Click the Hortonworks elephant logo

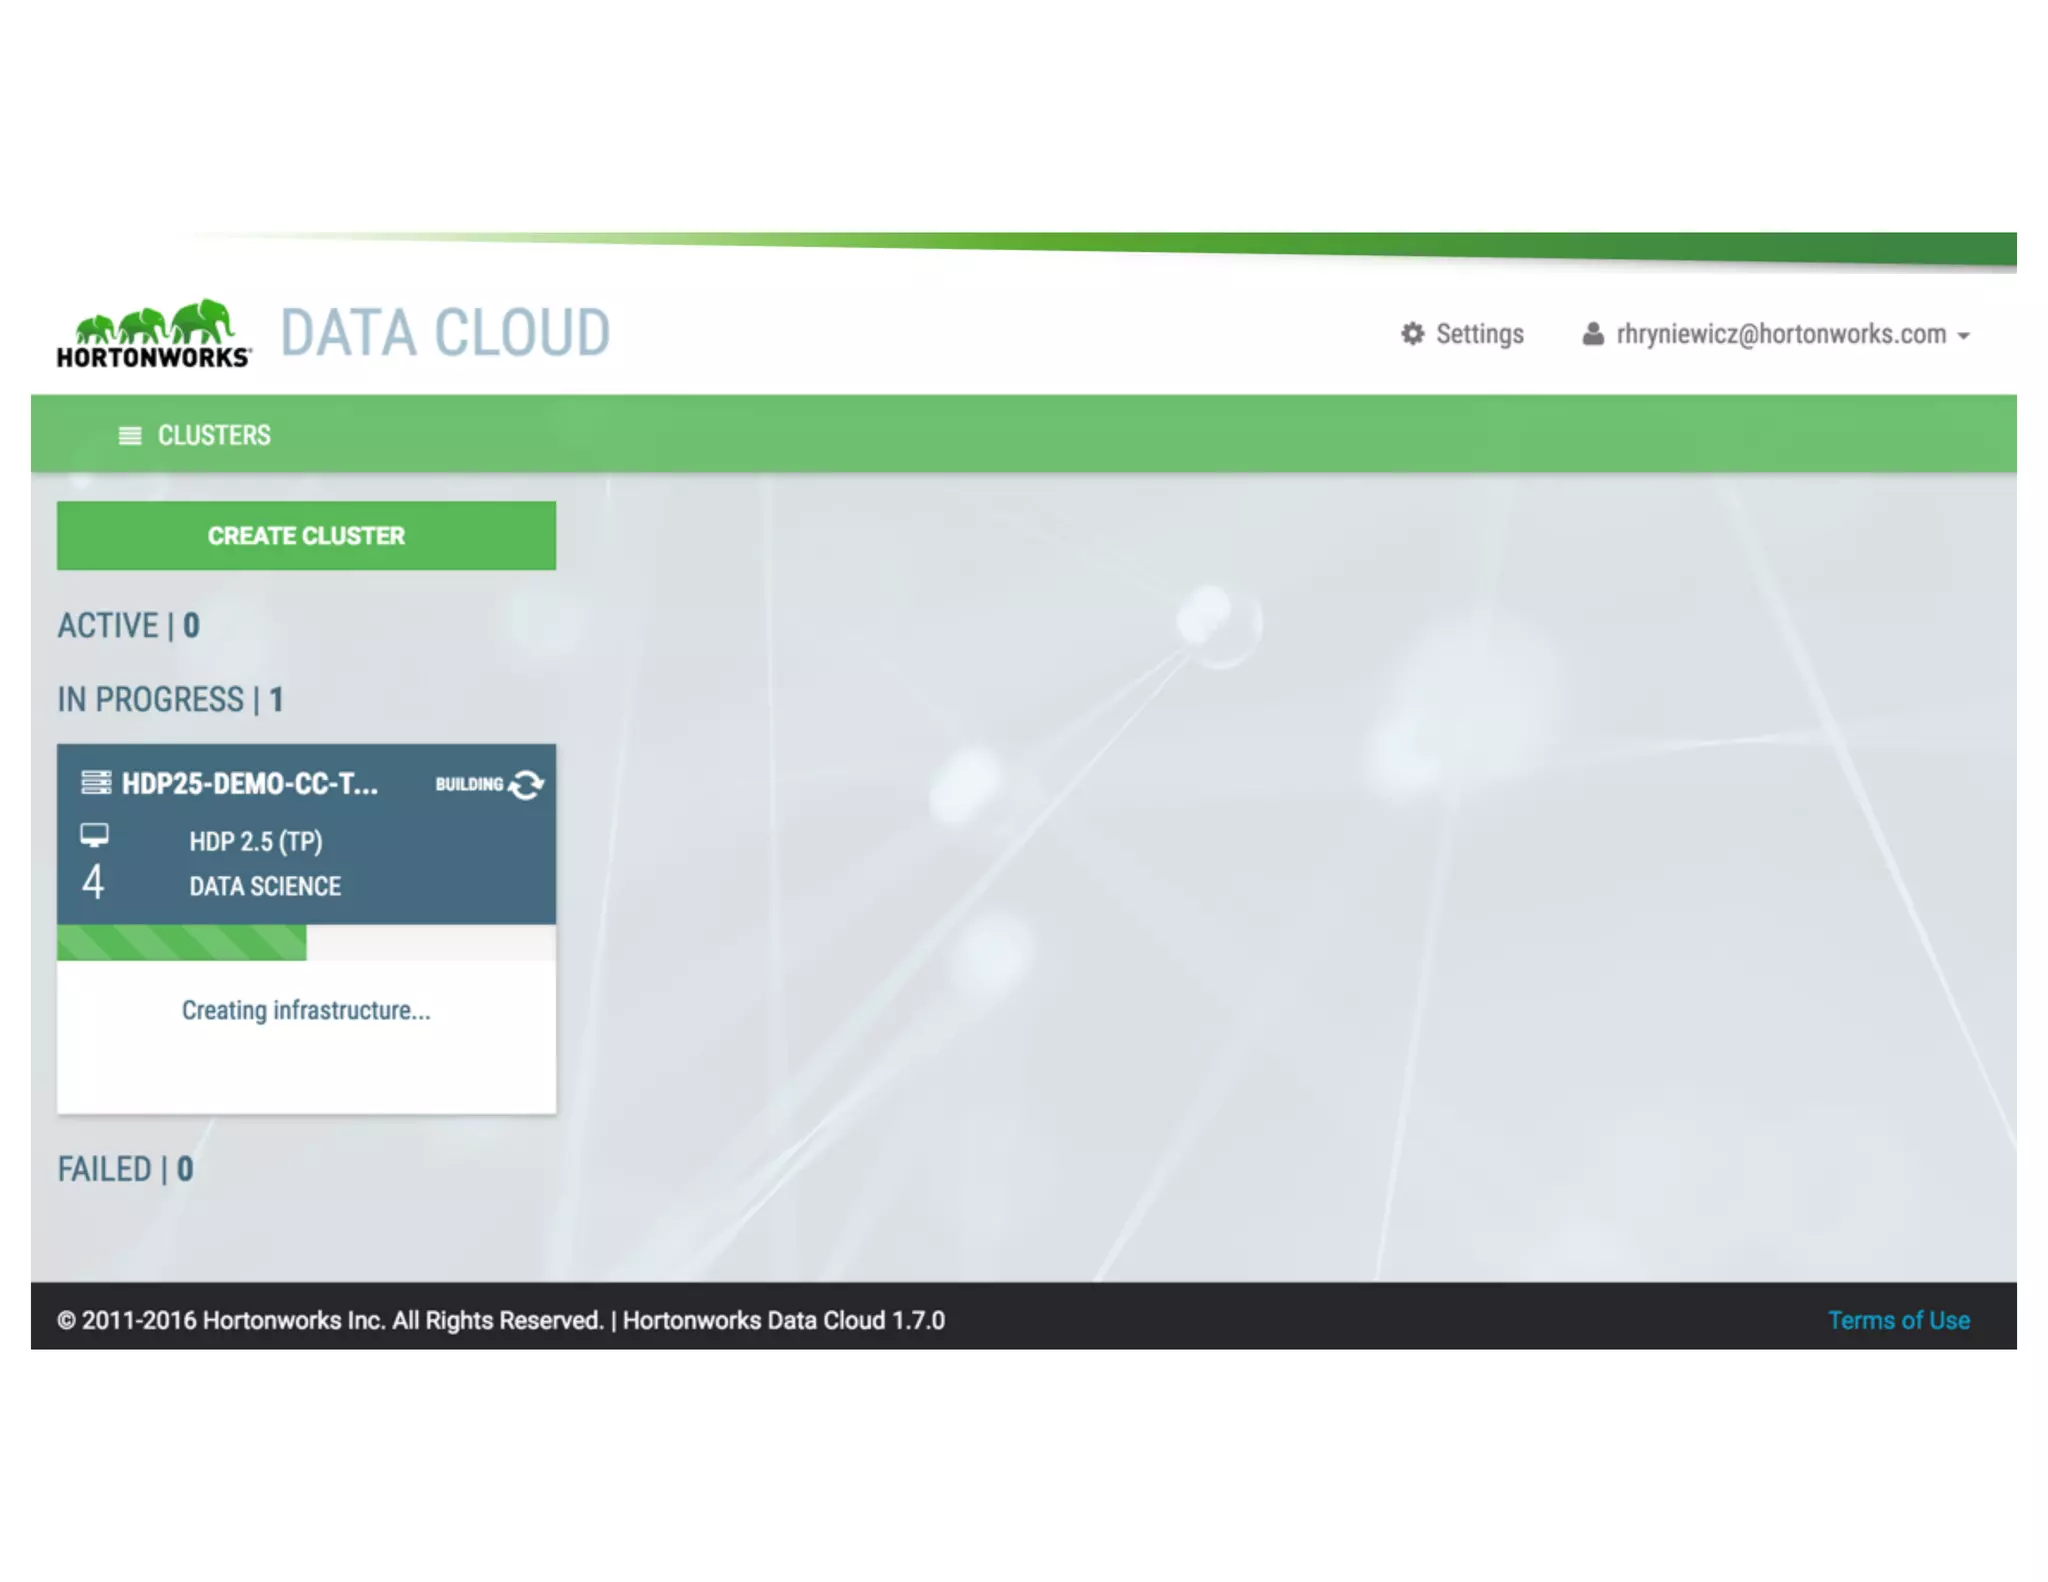[153, 334]
